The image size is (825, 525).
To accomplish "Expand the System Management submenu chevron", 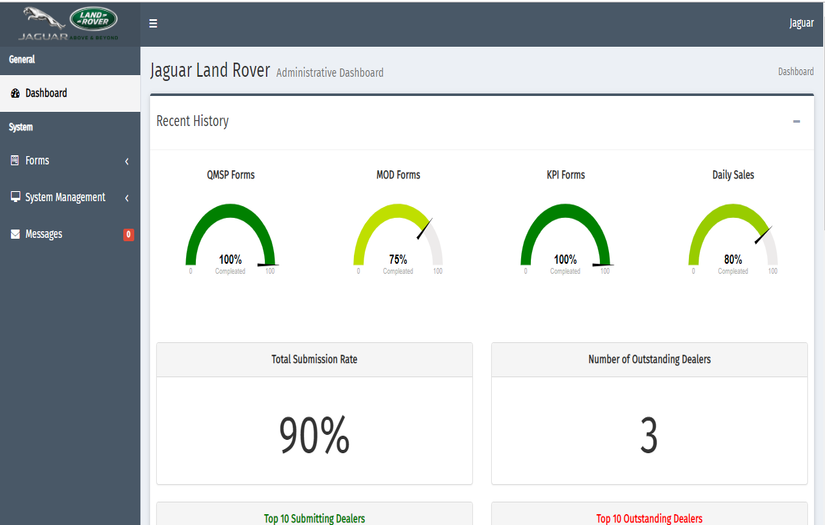I will click(x=127, y=198).
